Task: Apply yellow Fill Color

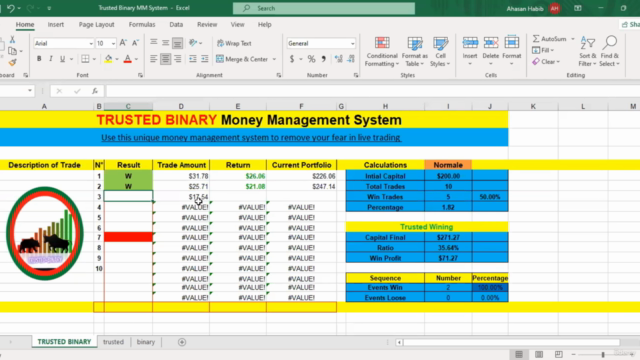Action: point(108,59)
